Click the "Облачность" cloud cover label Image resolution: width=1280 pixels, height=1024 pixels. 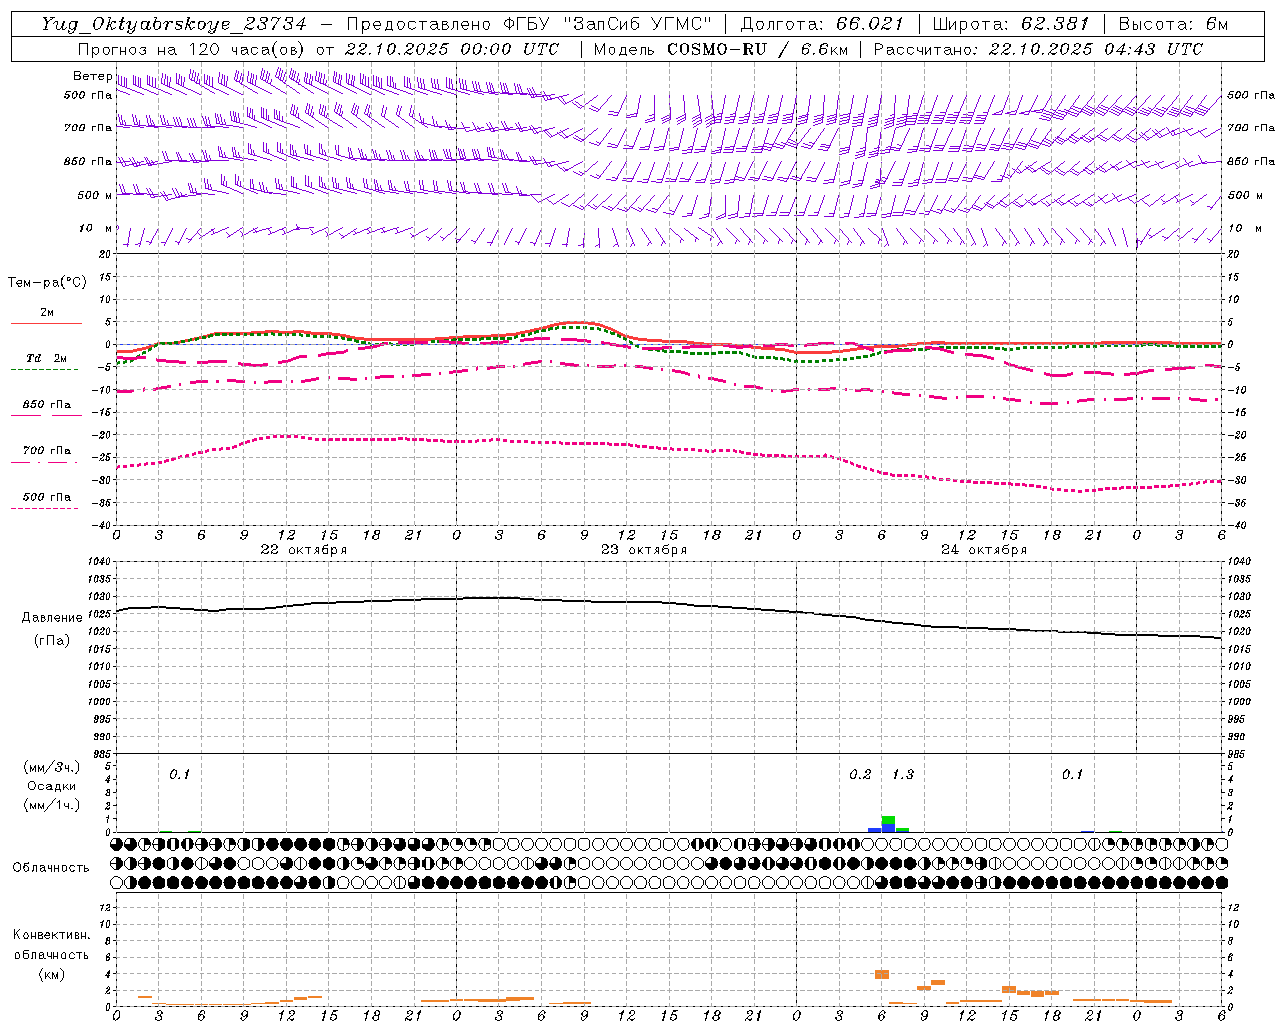[x=51, y=868]
